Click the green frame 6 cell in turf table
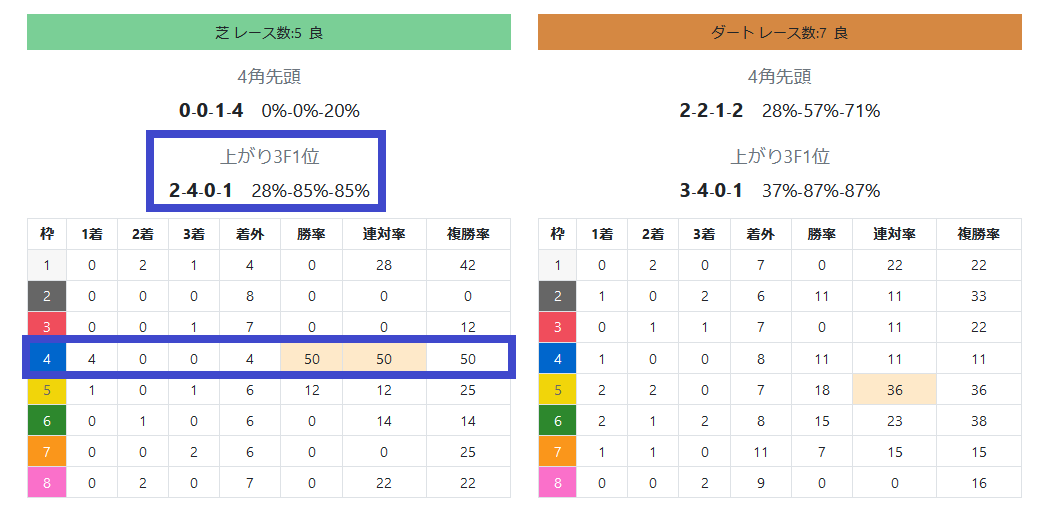The image size is (1044, 512). [x=47, y=420]
